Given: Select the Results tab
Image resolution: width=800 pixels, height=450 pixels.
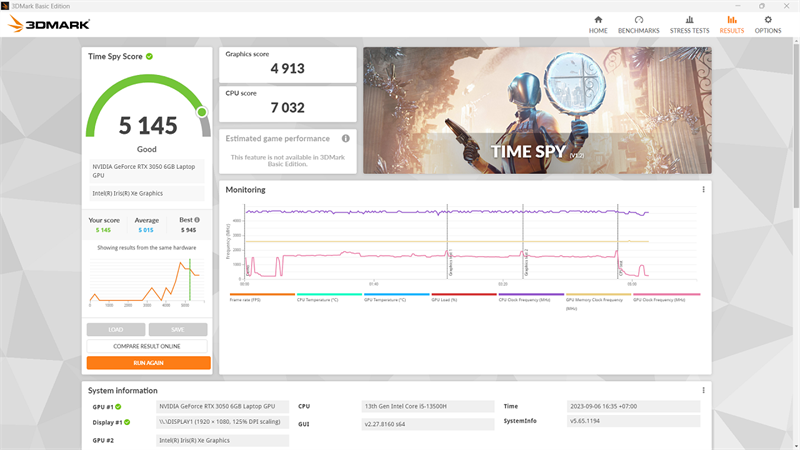Looking at the screenshot, I should tap(732, 24).
